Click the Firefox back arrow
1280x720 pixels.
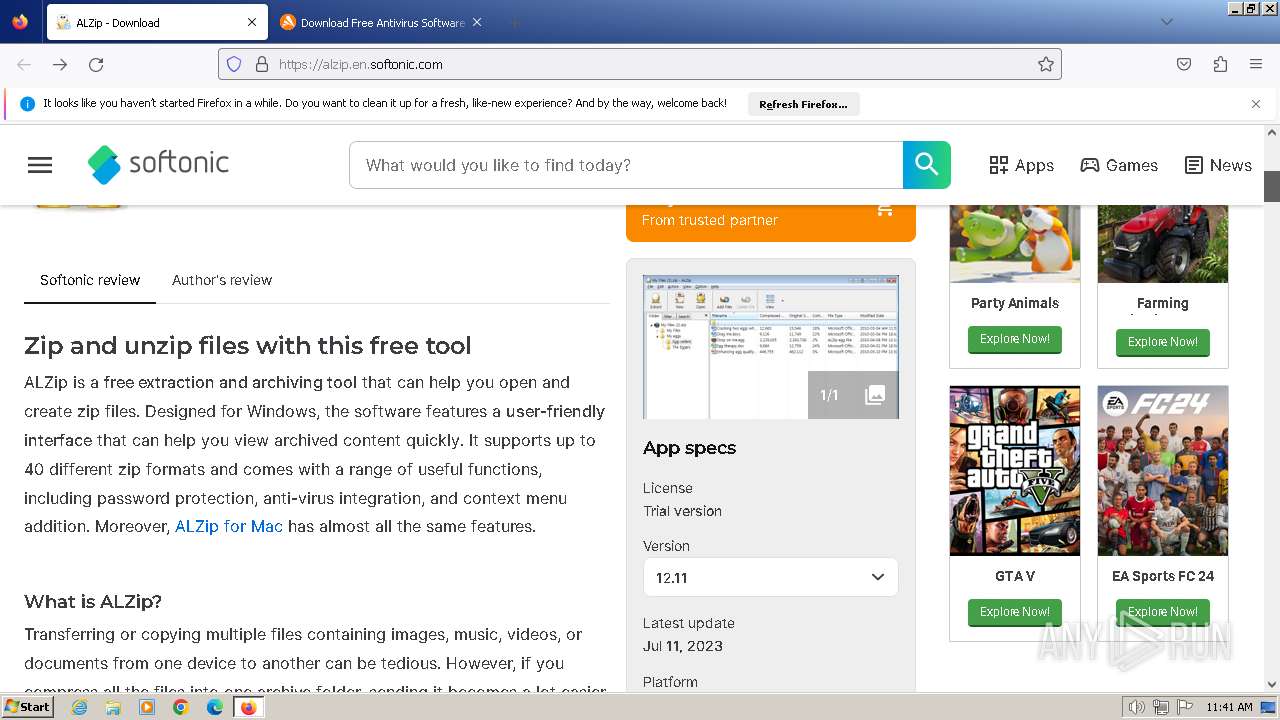point(24,64)
